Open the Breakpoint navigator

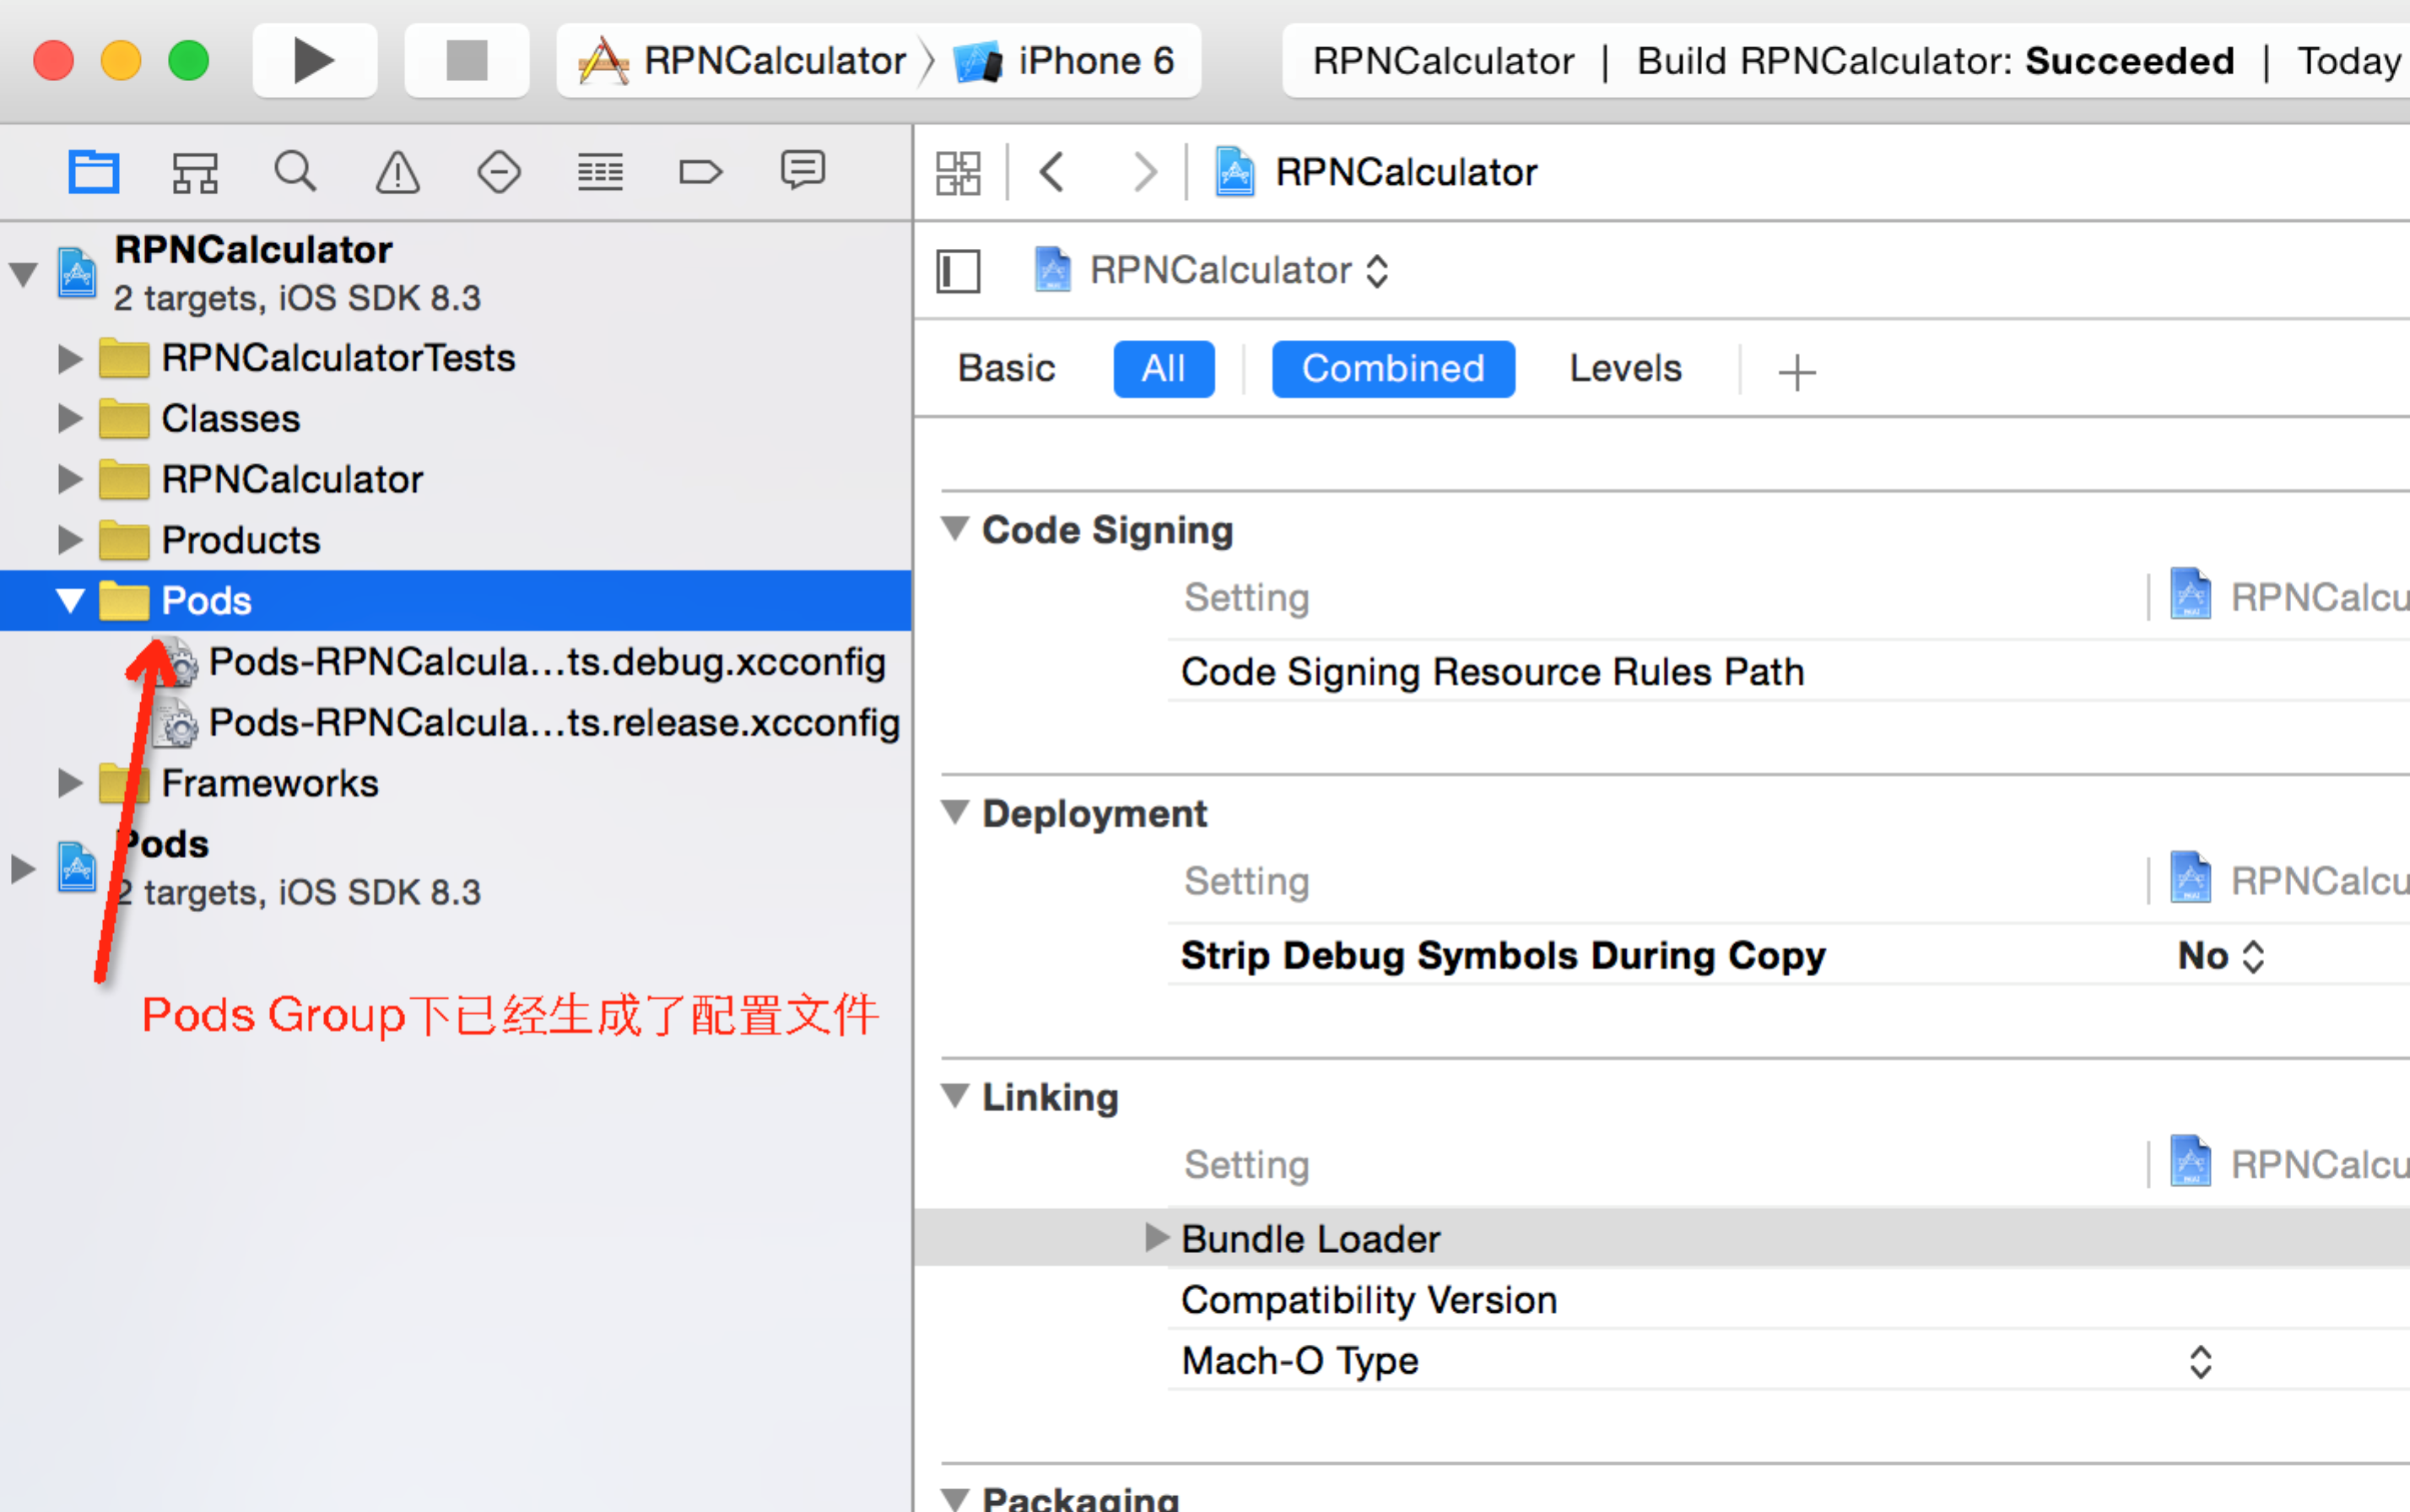(x=700, y=172)
